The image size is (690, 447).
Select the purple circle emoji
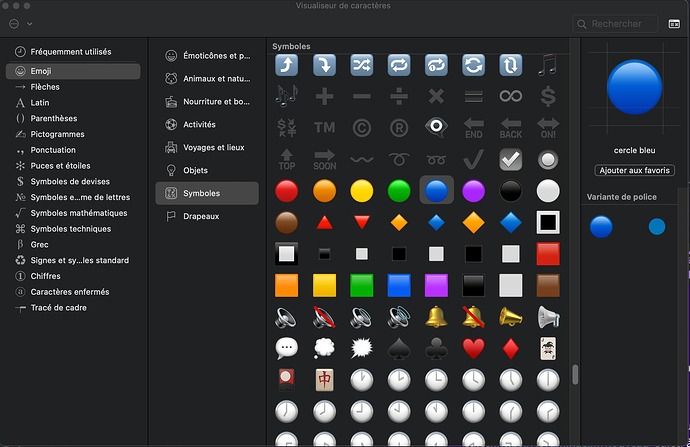tap(473, 190)
